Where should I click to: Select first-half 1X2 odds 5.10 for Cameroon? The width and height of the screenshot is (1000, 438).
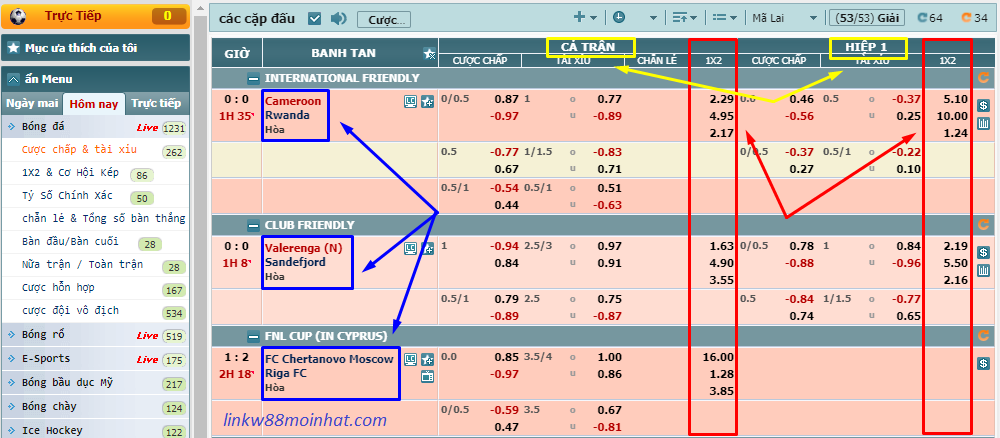[955, 99]
